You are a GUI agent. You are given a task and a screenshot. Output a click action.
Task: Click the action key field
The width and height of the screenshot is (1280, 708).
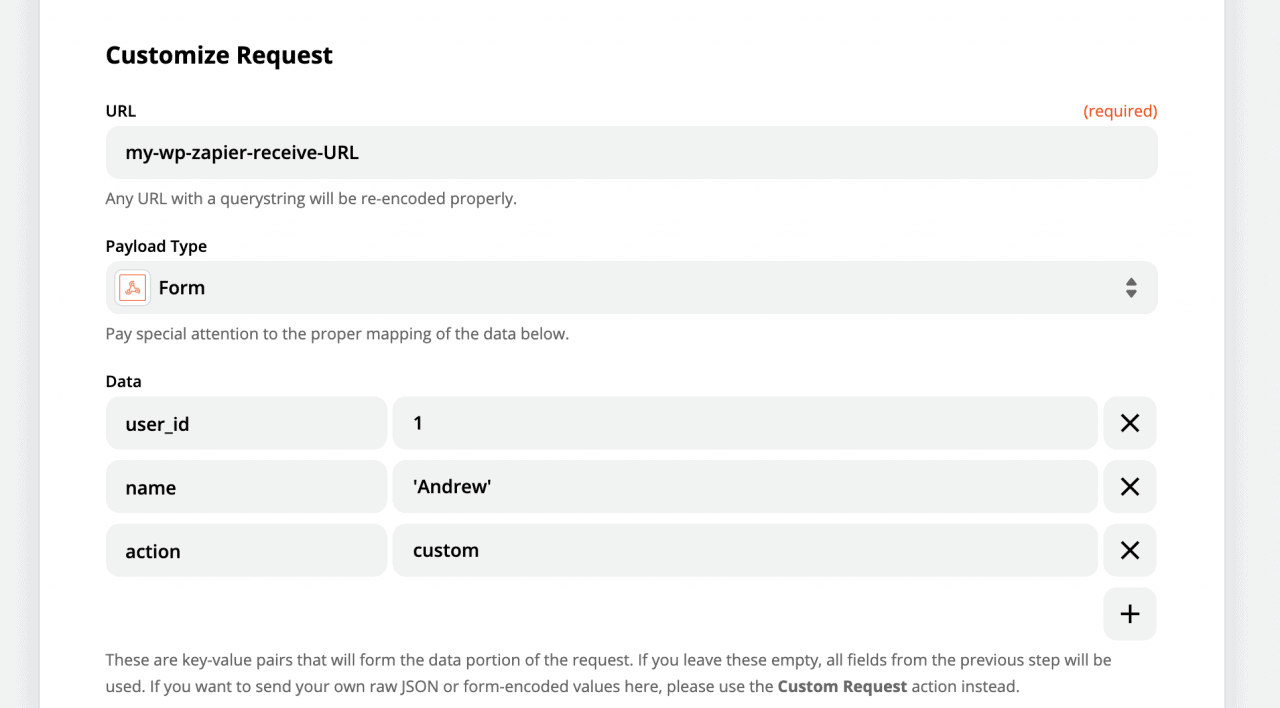[x=246, y=550]
